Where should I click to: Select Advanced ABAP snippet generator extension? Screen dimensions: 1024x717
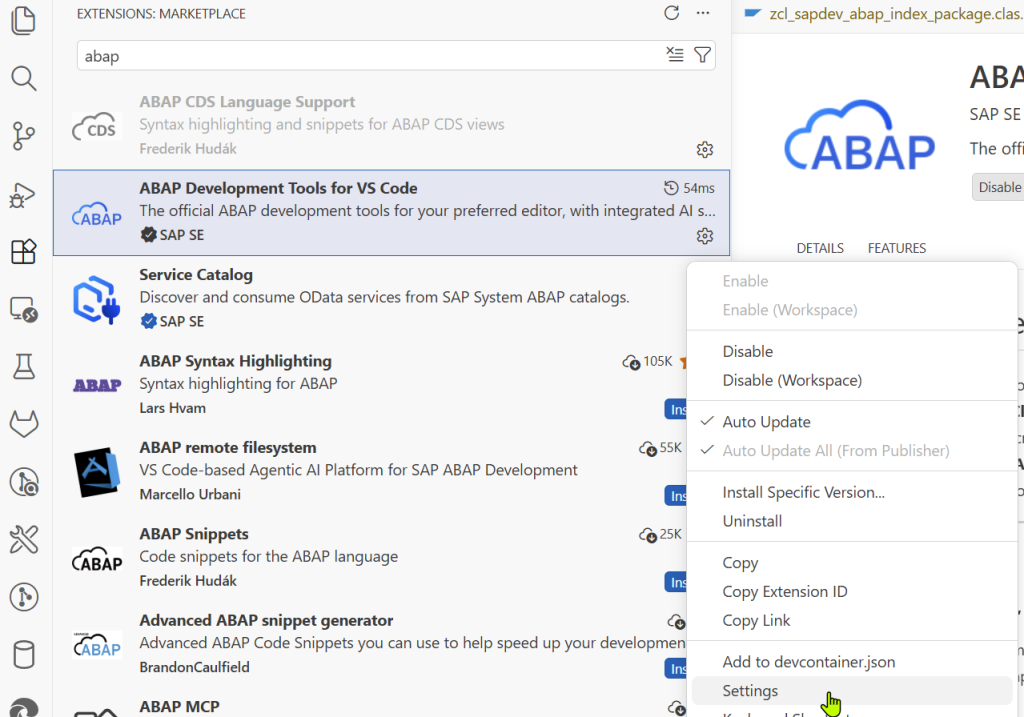pos(370,643)
